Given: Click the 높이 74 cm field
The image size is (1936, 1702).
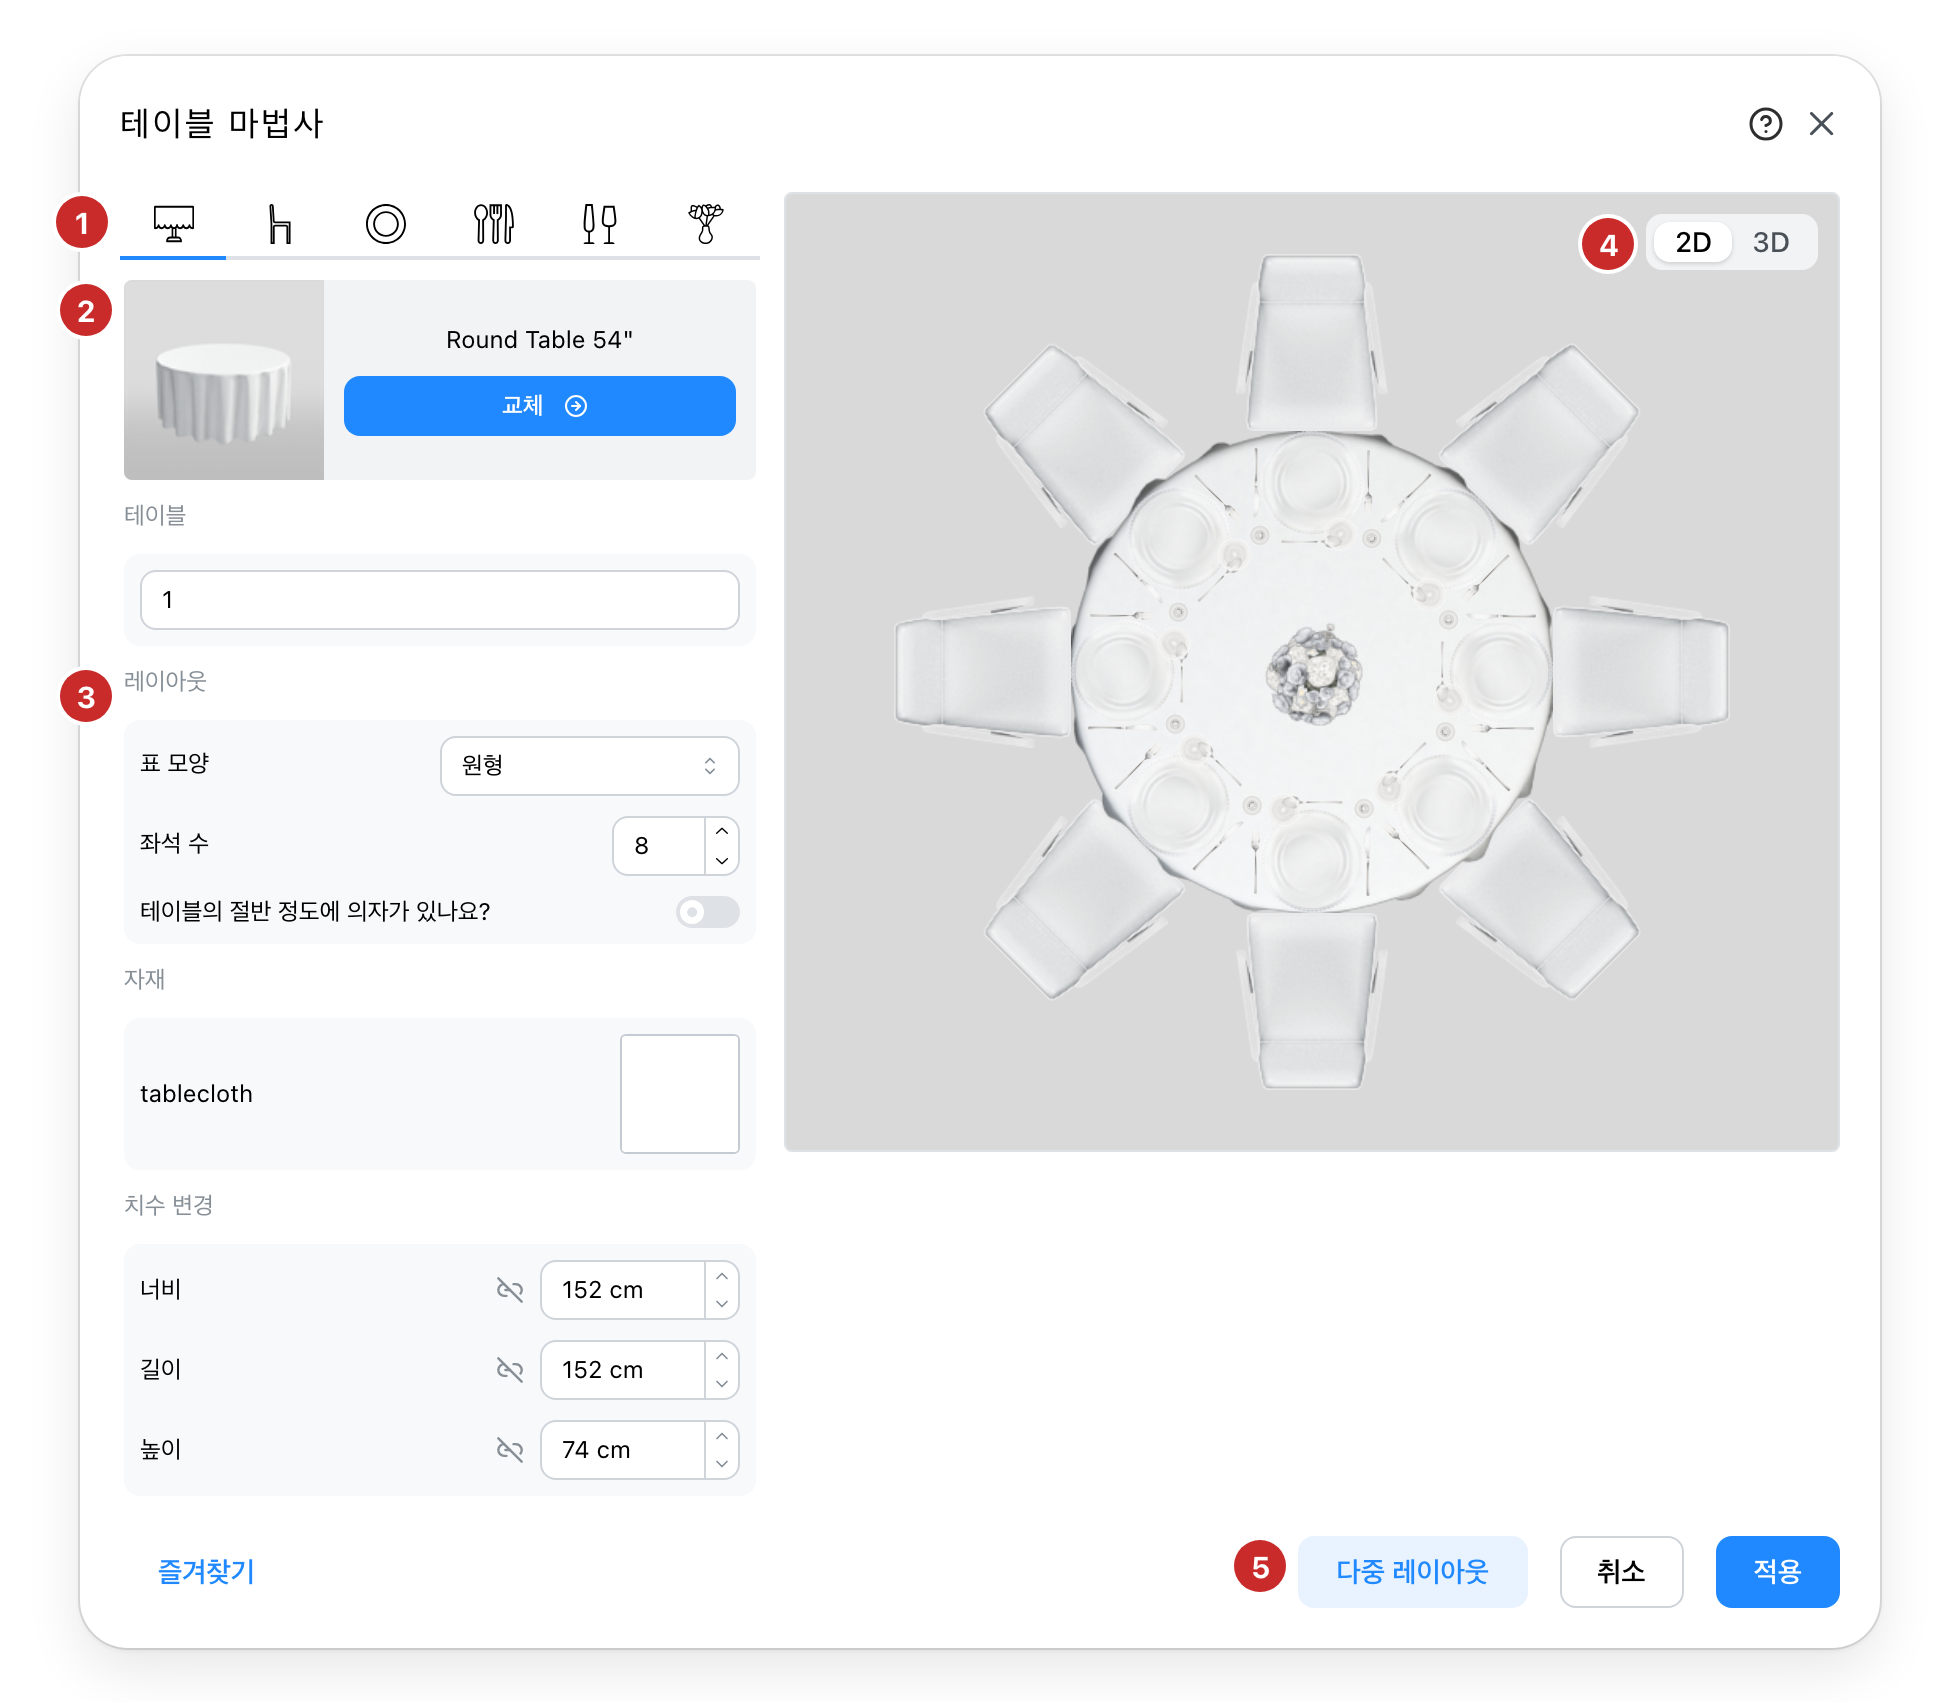Looking at the screenshot, I should (623, 1450).
